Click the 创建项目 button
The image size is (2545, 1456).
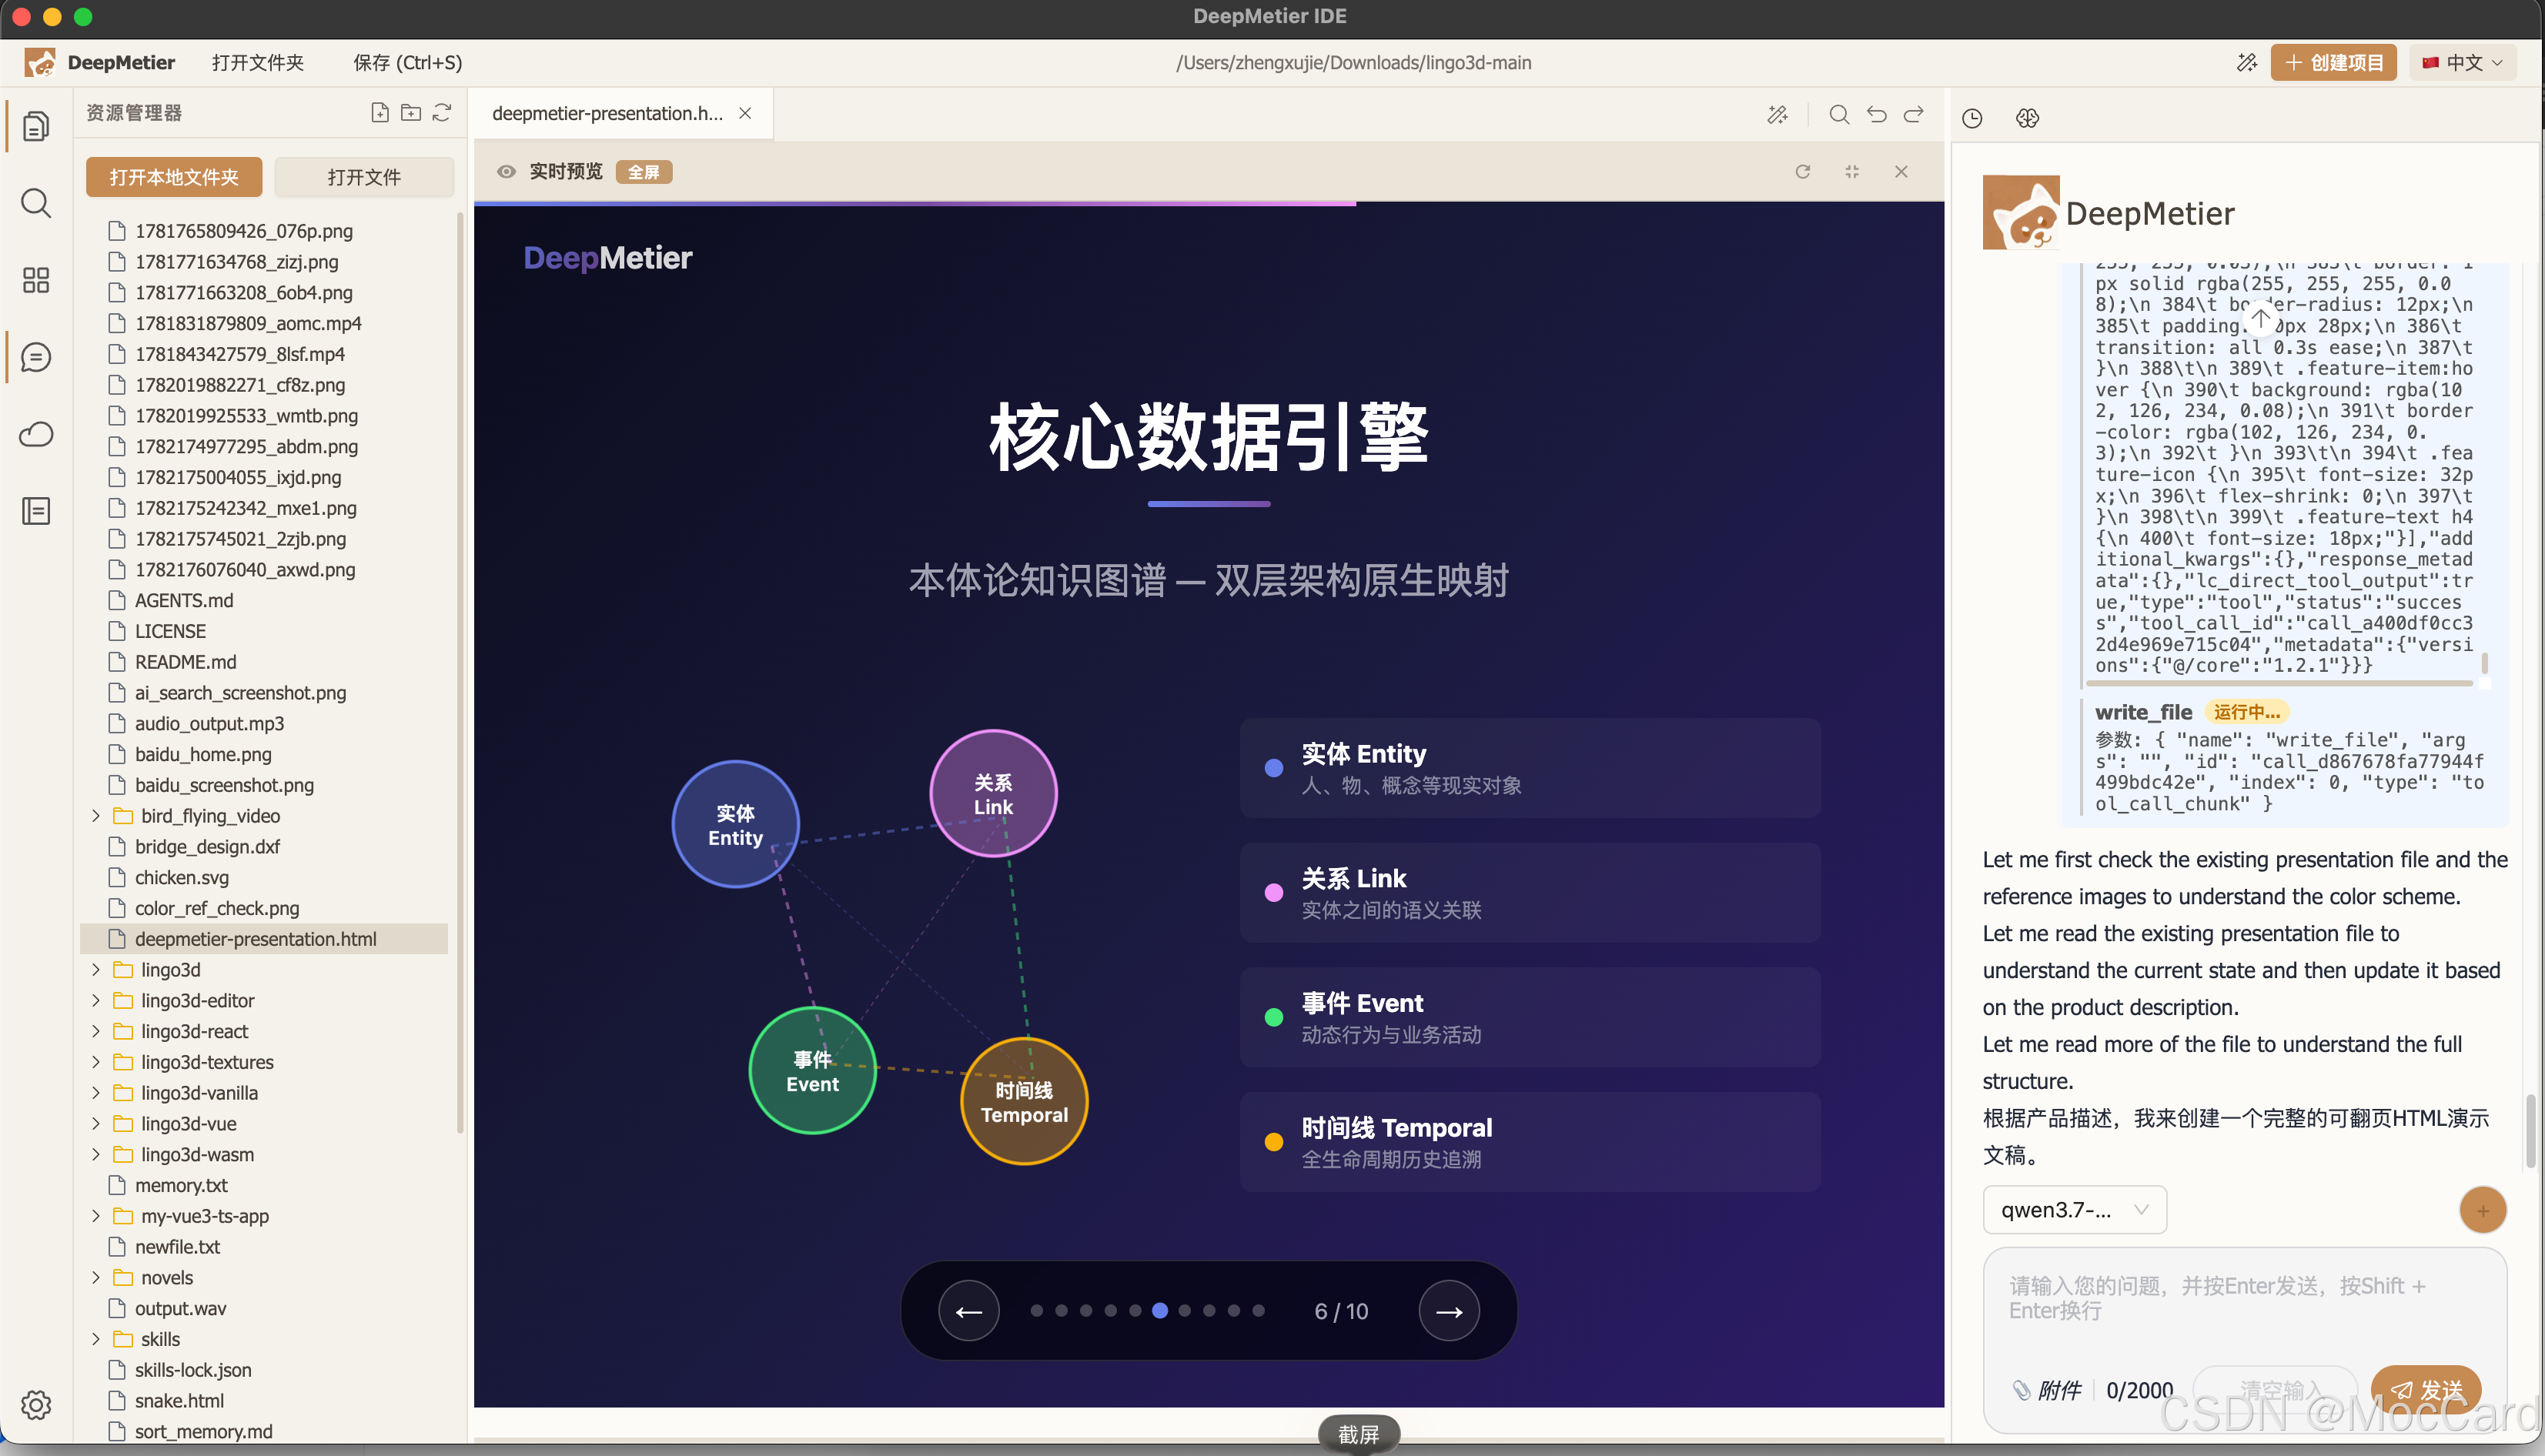(x=2333, y=62)
